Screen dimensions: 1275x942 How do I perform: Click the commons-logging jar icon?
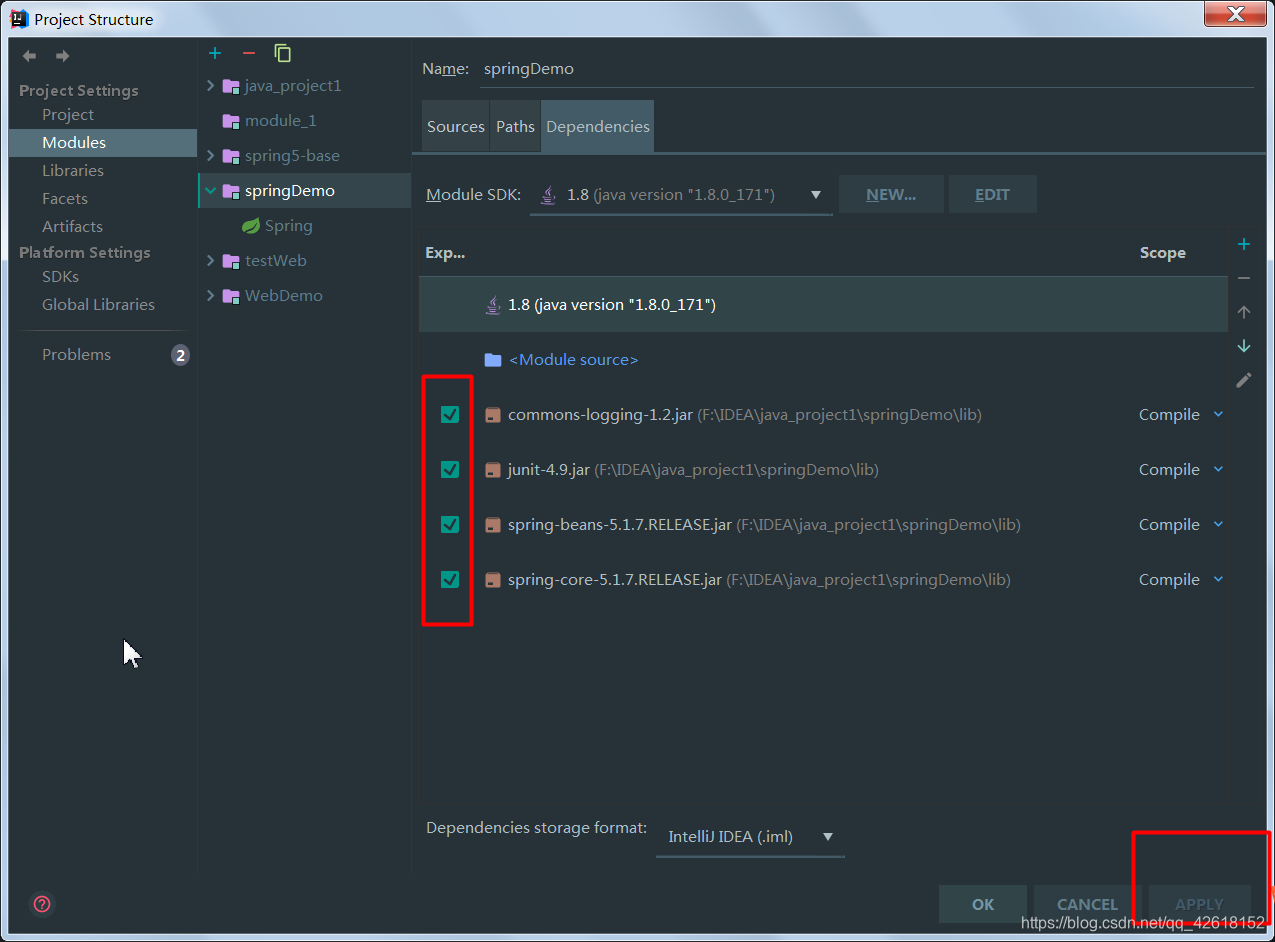coord(492,415)
